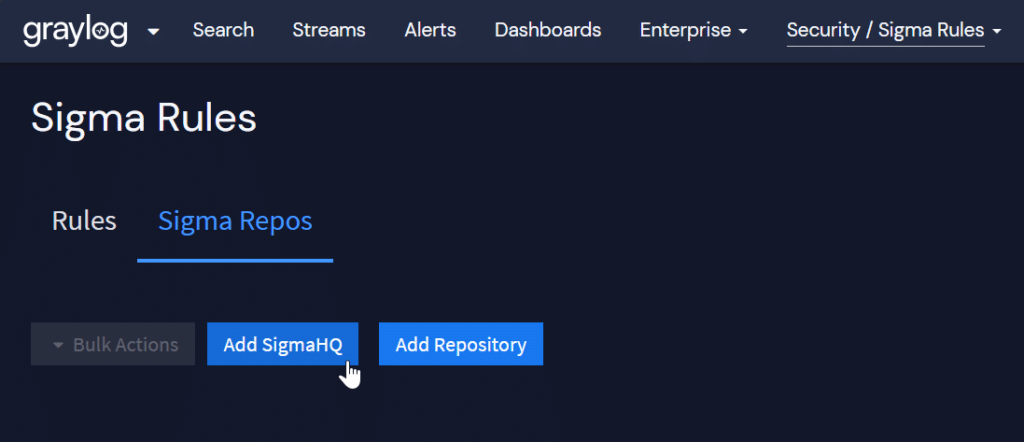Switch to the Rules tab

point(84,221)
